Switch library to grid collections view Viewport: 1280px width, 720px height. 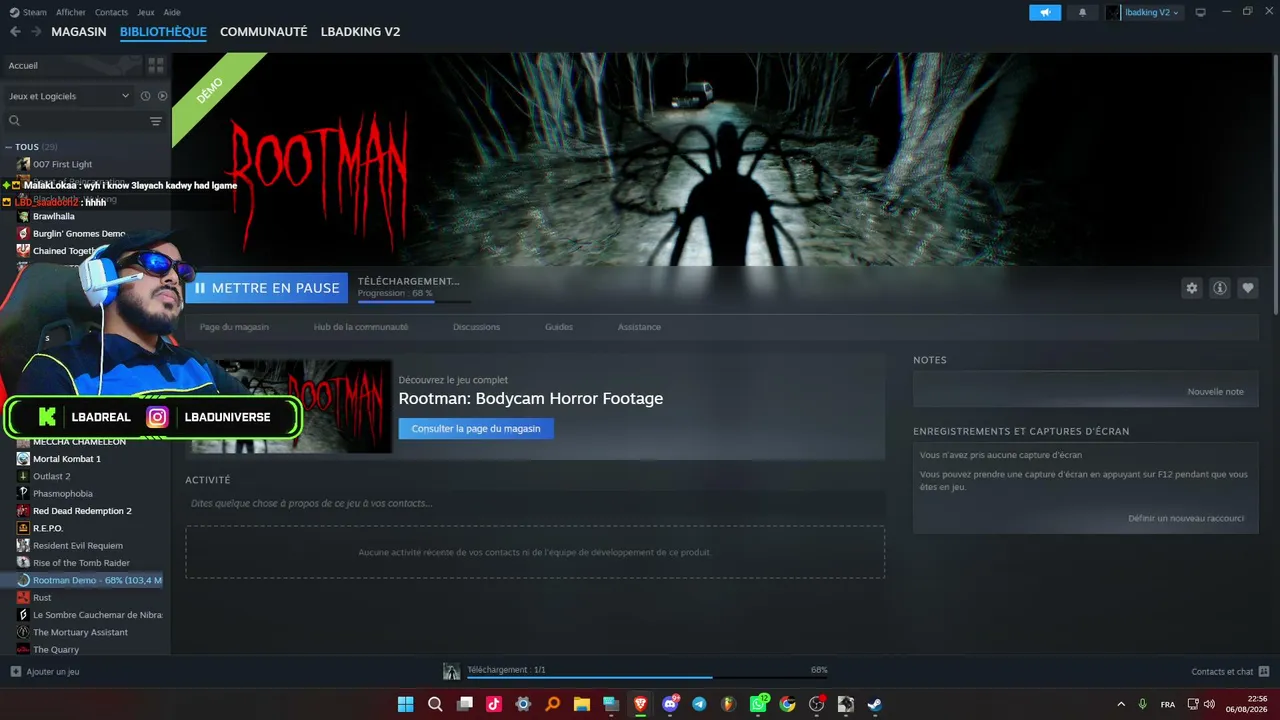coord(156,65)
